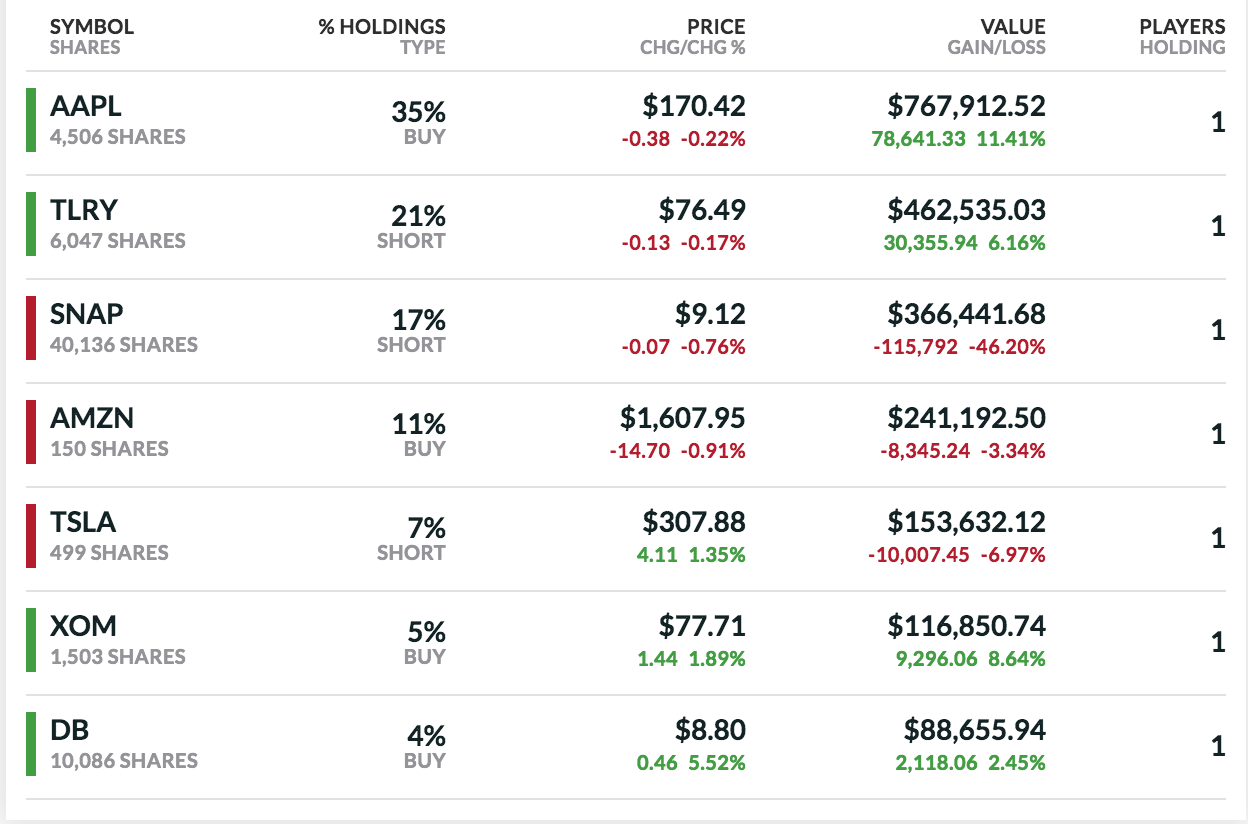Select the 499 SHARES text
The height and width of the screenshot is (824, 1248).
coord(110,553)
